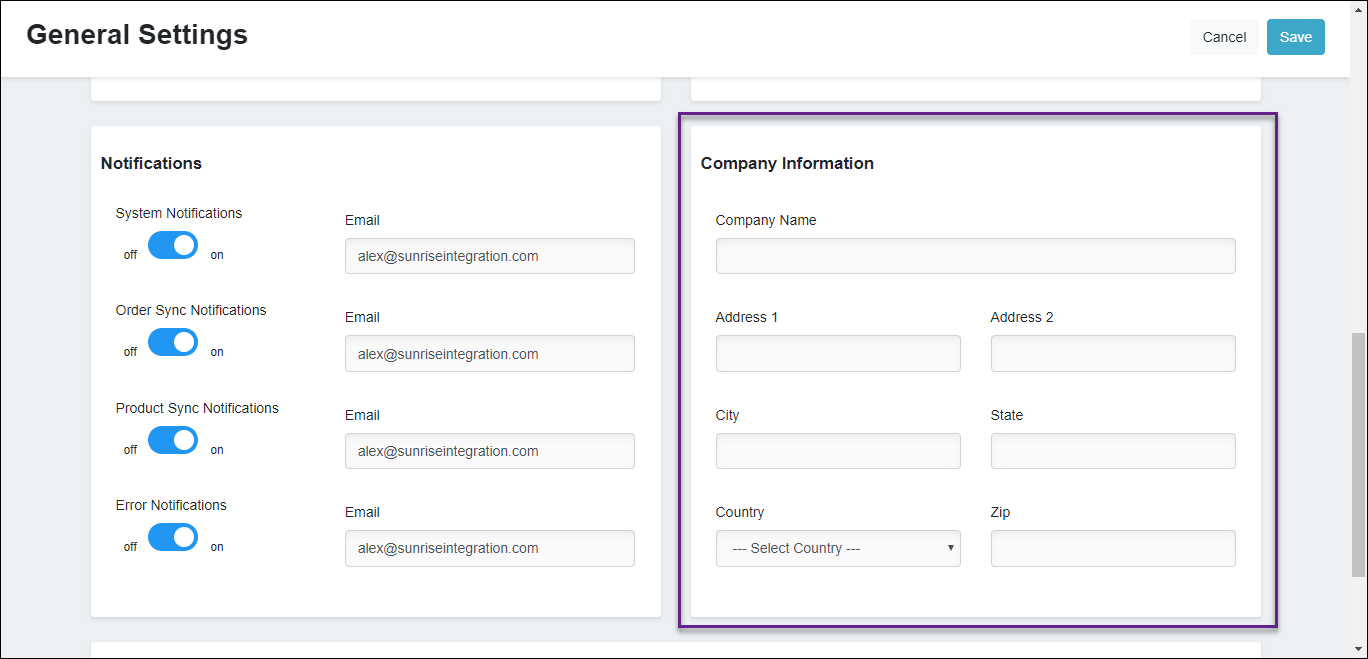1368x659 pixels.
Task: Click the General Settings page title
Action: [x=136, y=35]
